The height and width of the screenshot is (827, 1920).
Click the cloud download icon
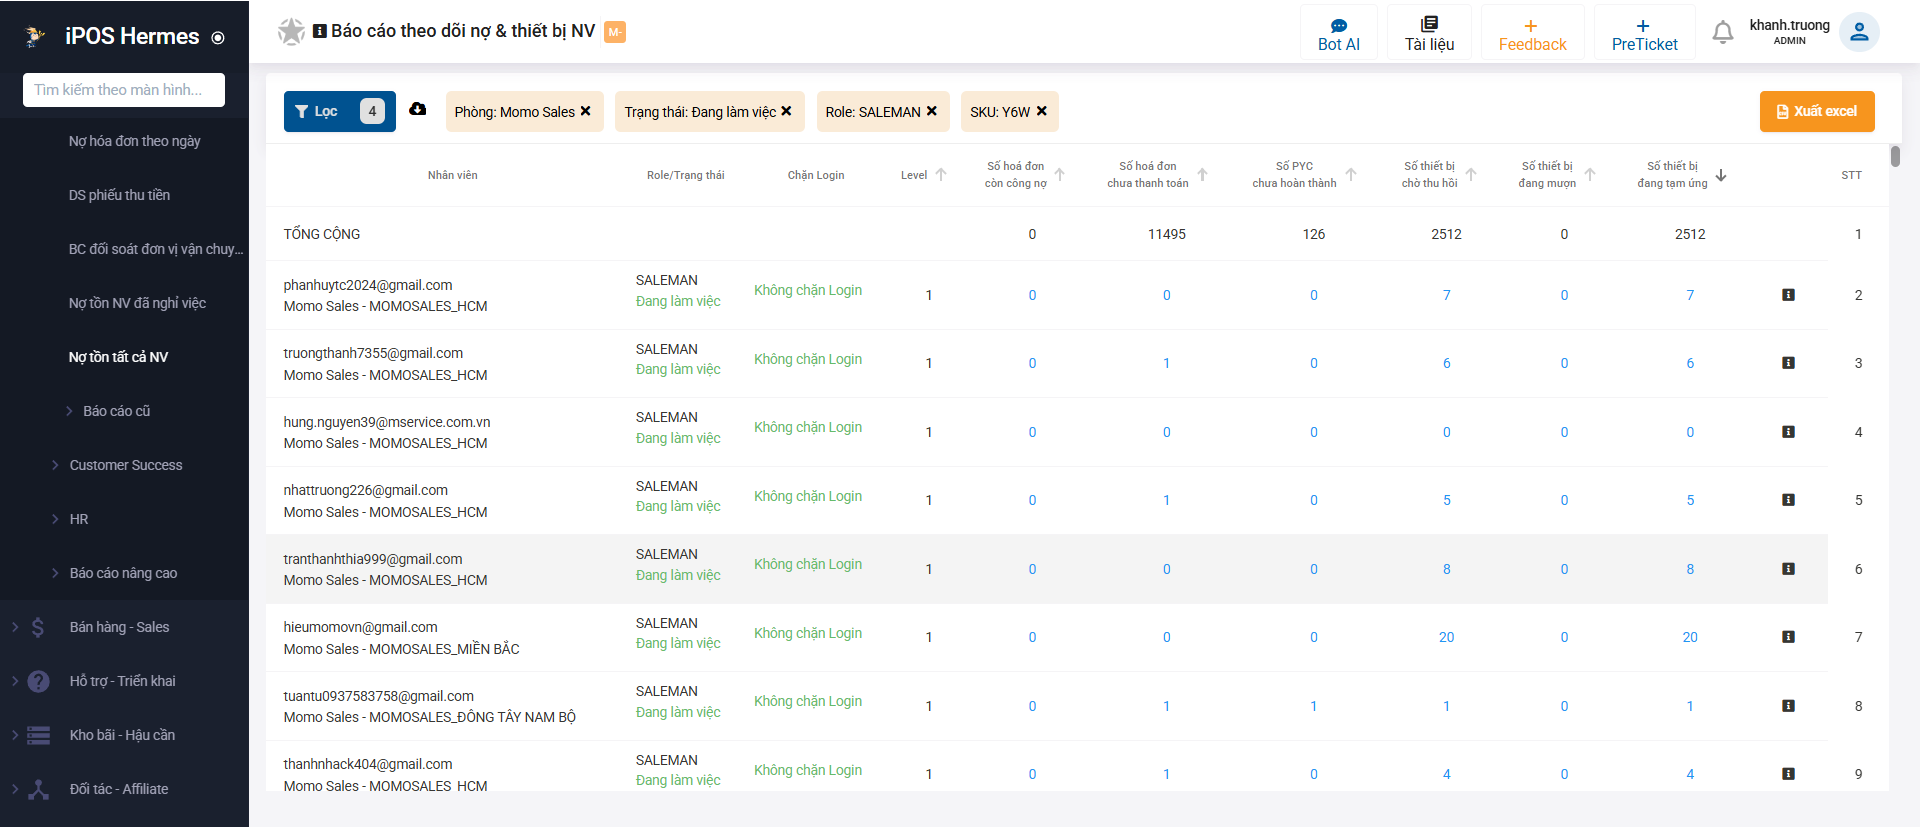point(418,109)
